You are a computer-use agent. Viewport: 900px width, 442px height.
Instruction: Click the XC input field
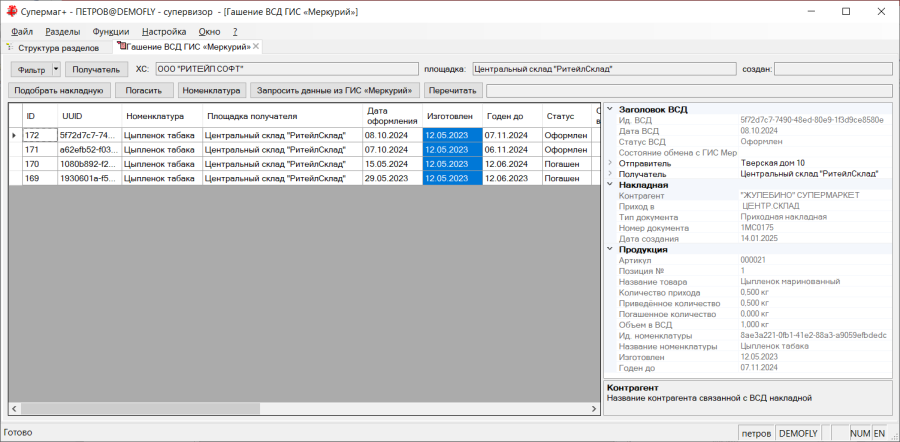287,69
